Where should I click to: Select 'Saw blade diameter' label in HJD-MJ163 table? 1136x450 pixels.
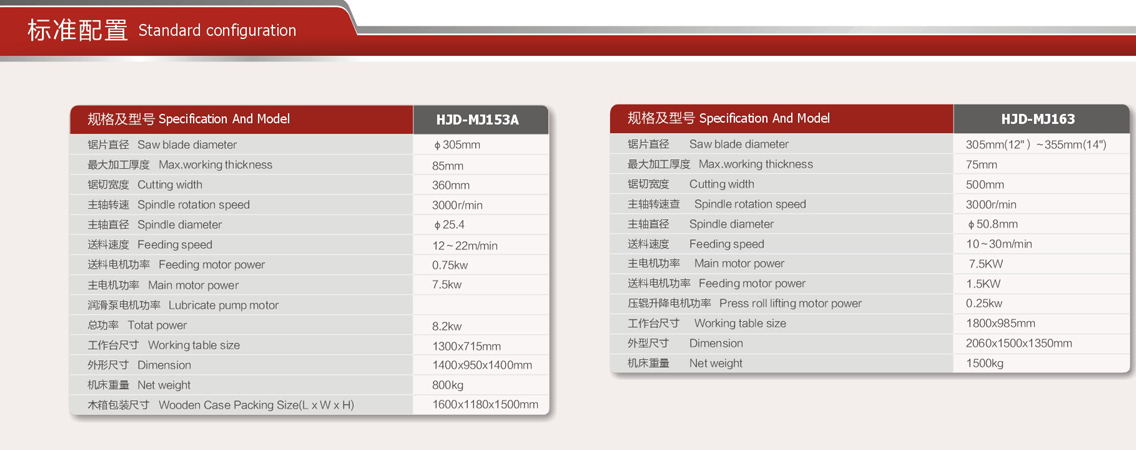(739, 144)
